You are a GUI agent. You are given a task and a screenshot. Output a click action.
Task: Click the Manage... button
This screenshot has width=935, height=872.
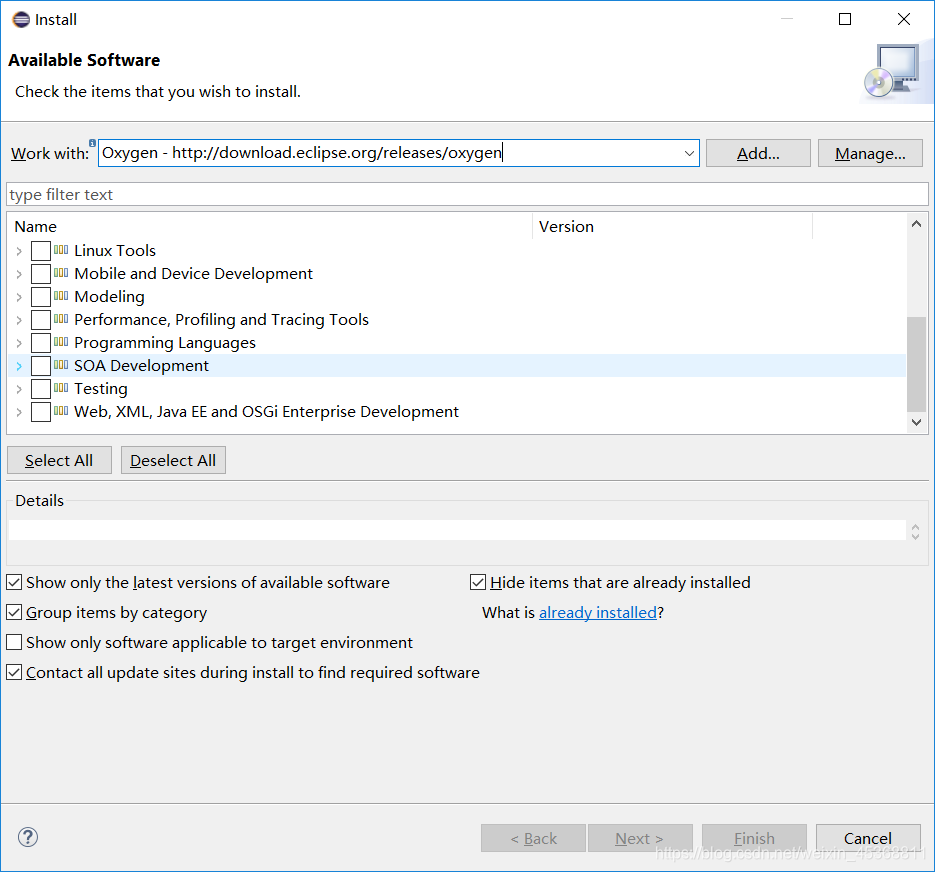[870, 153]
